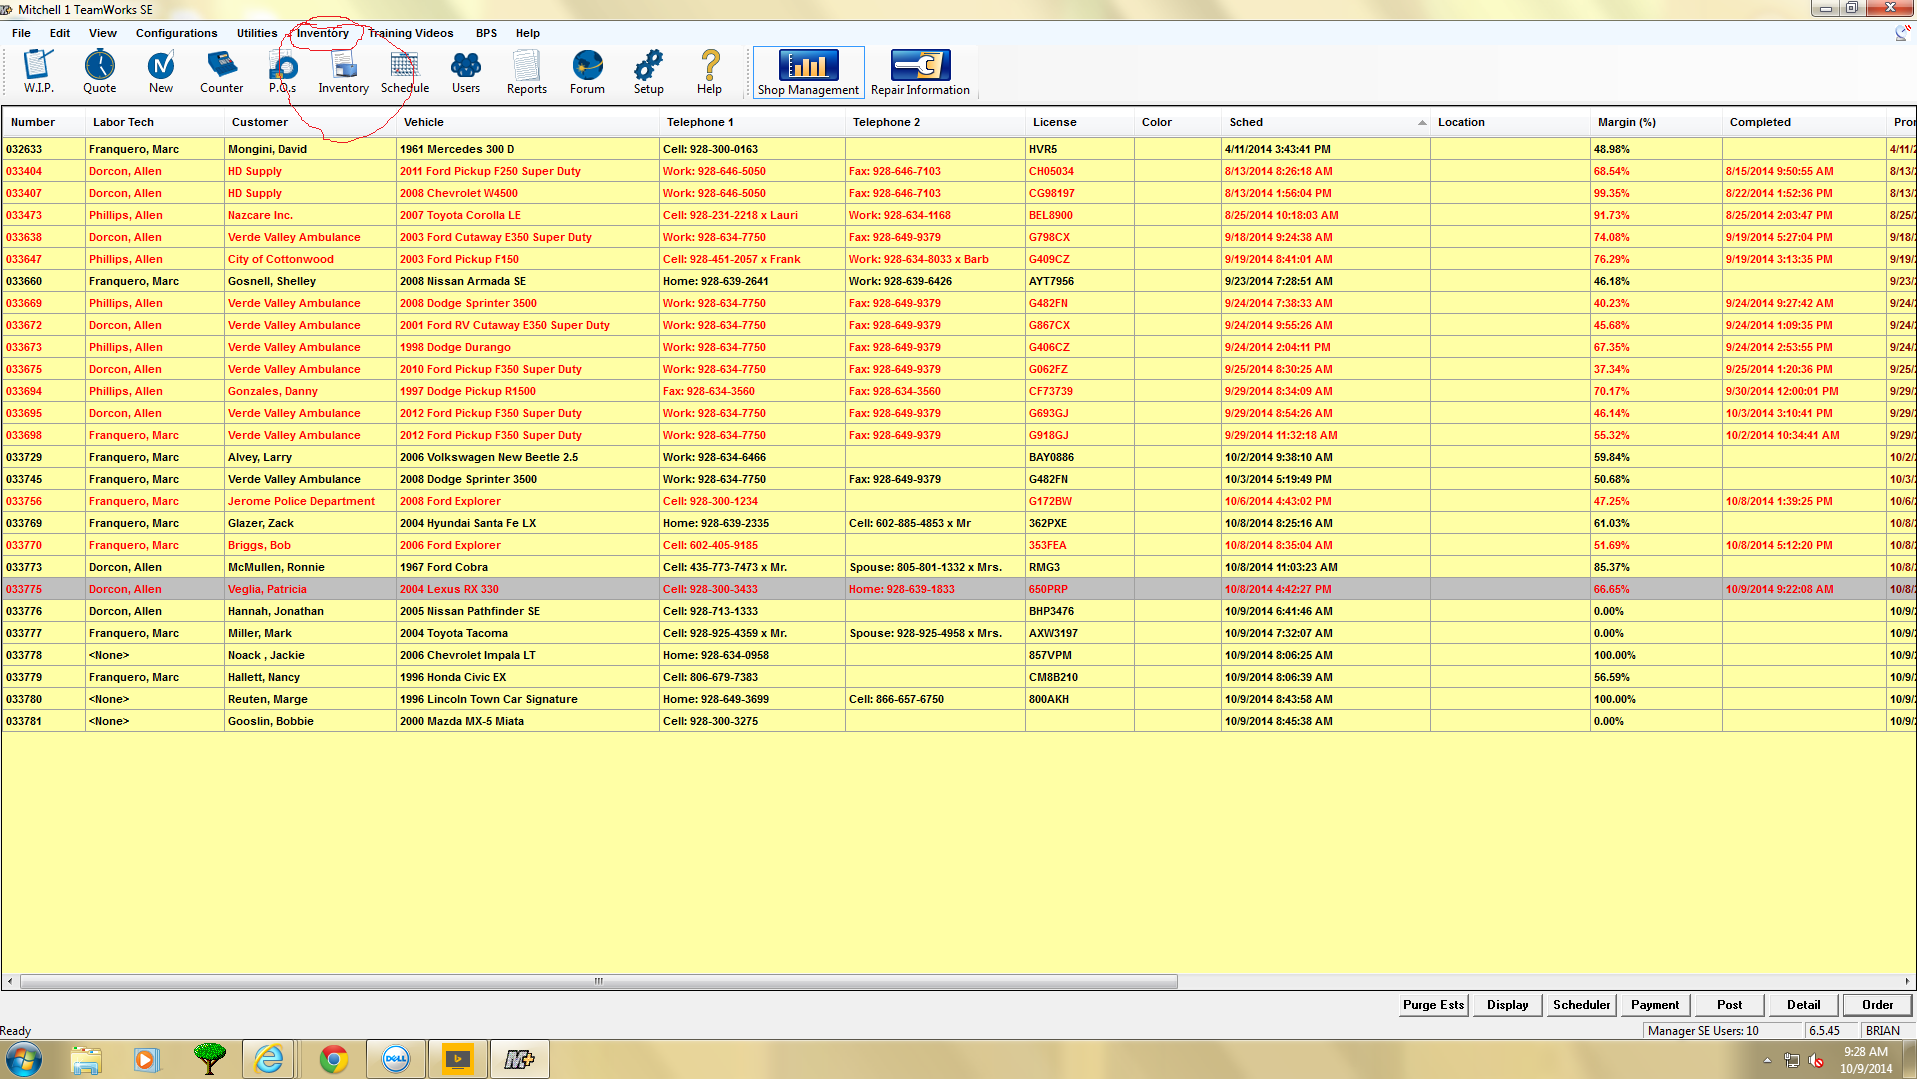Screen dimensions: 1920x1080
Task: Switch to Repair Information module
Action: point(920,72)
